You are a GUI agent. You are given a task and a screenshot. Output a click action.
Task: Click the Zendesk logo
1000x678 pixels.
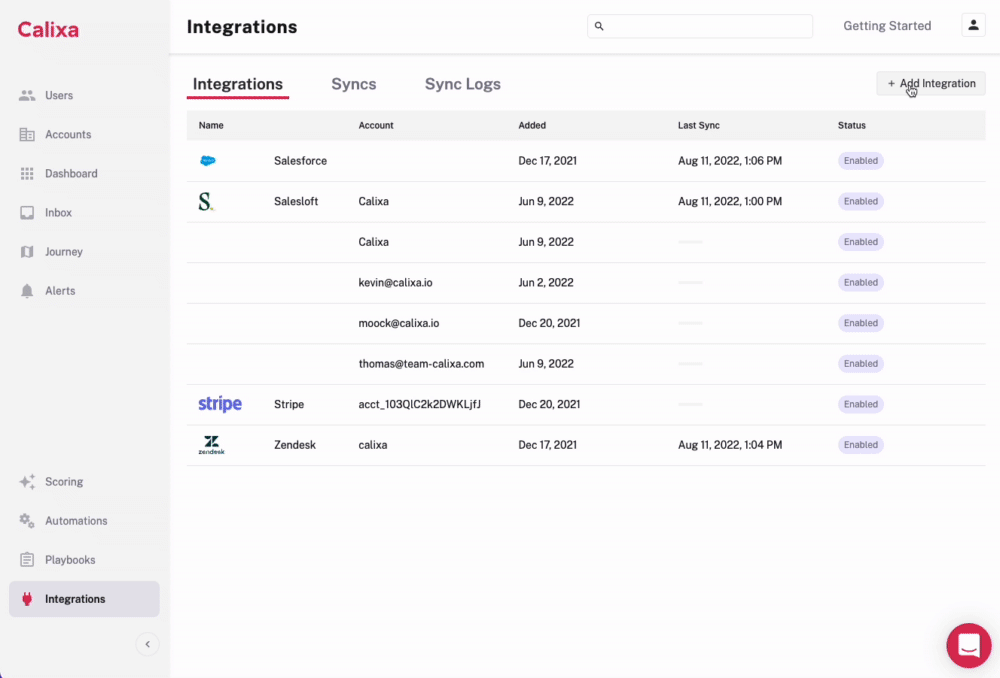click(211, 445)
